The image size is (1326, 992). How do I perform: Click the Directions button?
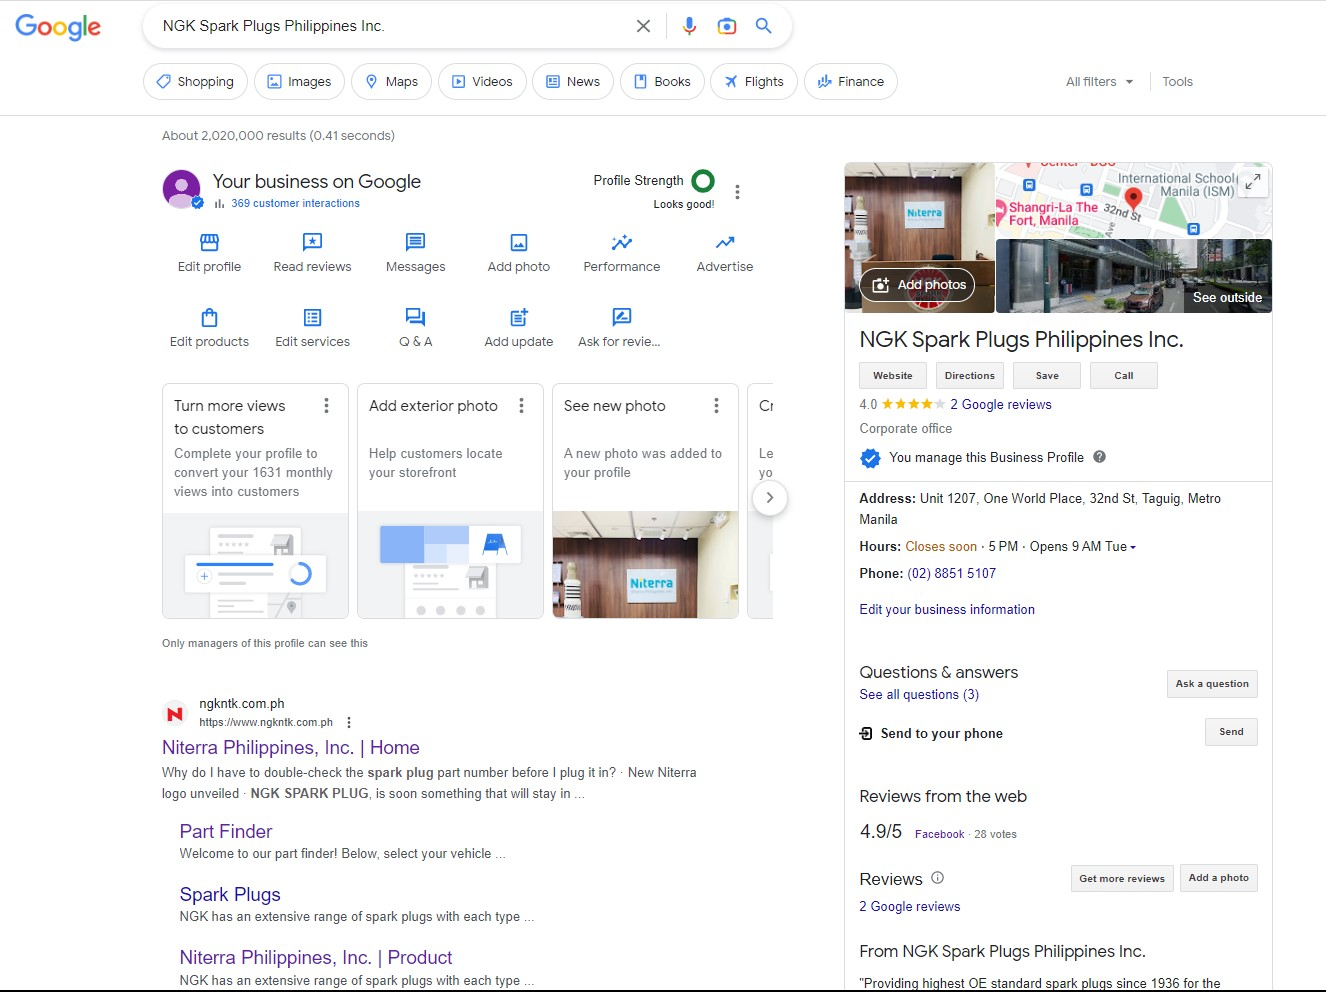[970, 376]
